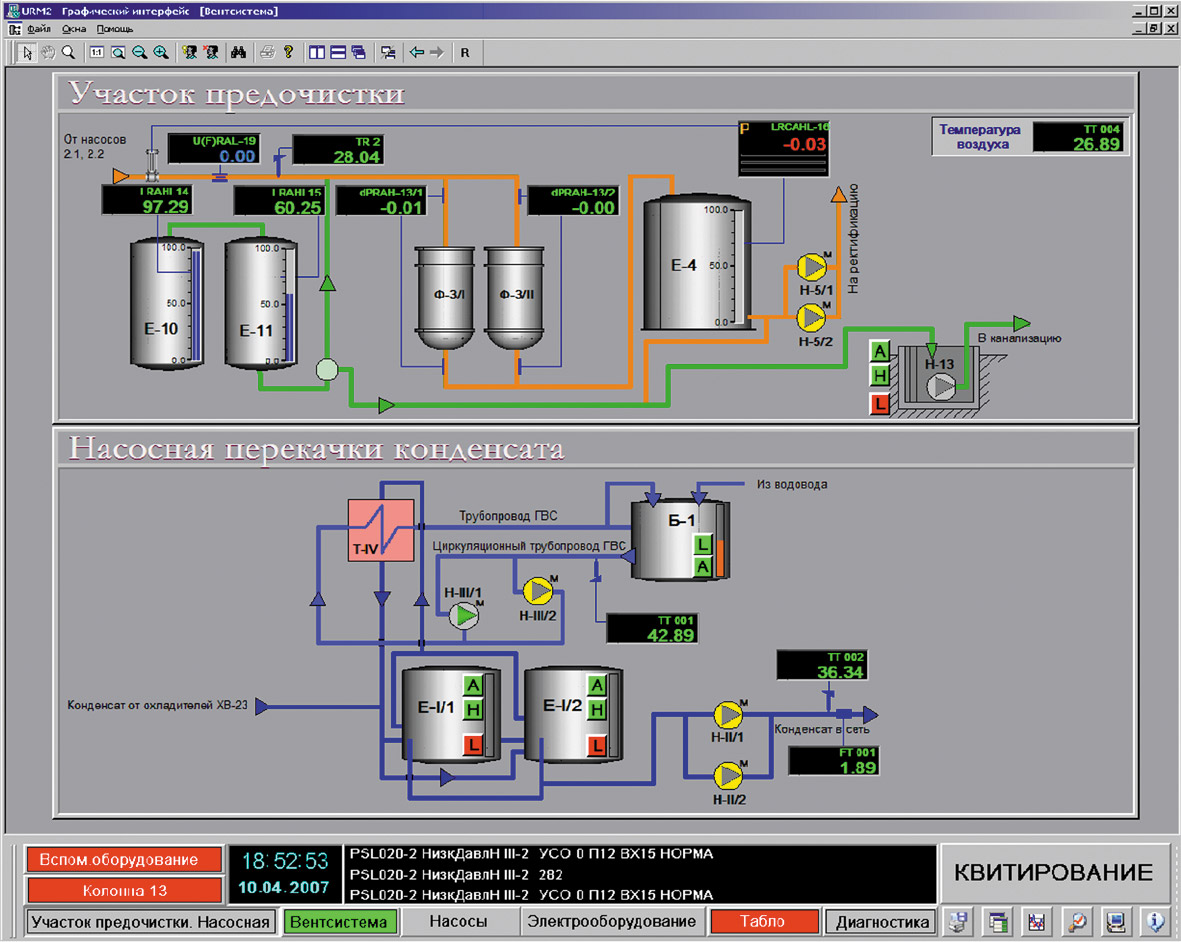
Task: Switch to Электрооборудование tab
Action: pyautogui.click(x=612, y=922)
